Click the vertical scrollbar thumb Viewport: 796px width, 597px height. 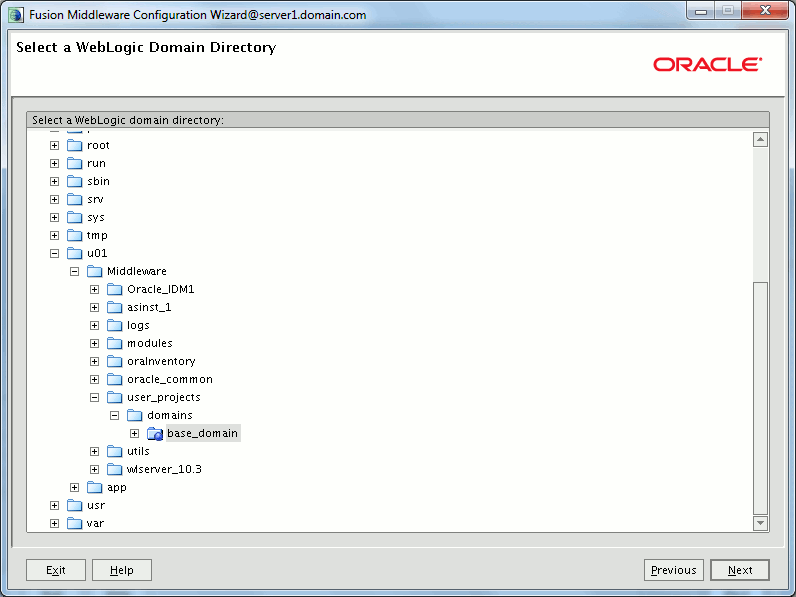click(760, 399)
